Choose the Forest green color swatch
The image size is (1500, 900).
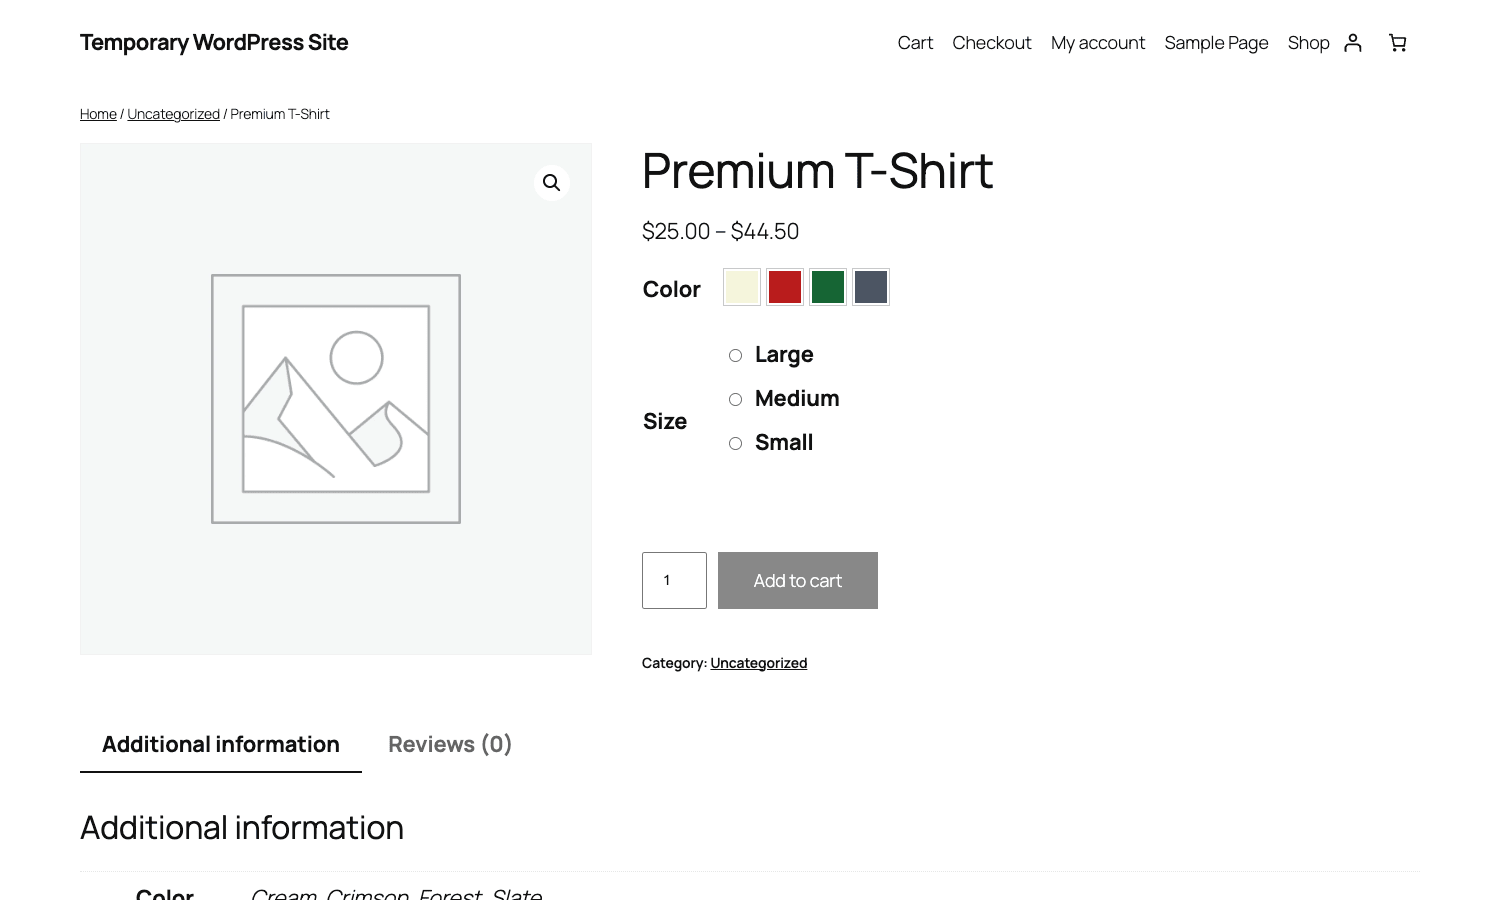[x=828, y=287]
